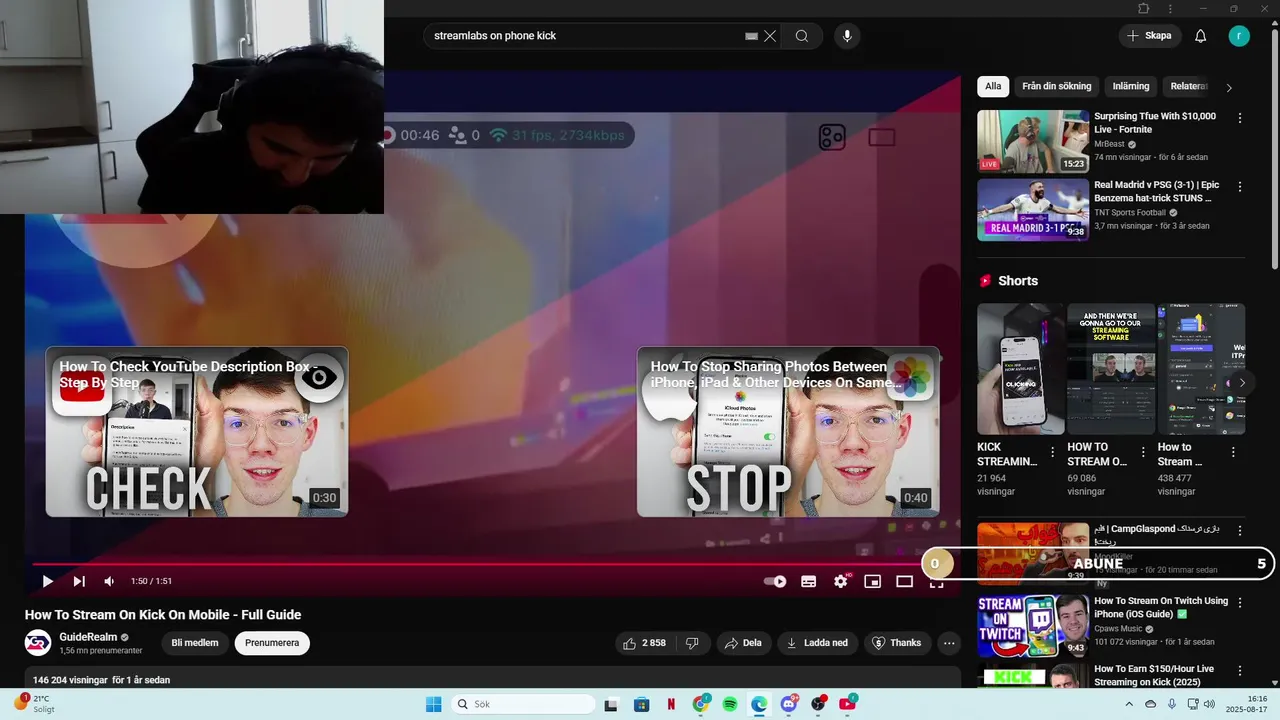This screenshot has height=720, width=1280.
Task: Open options for KICK STREAMIN... short
Action: (x=1052, y=452)
